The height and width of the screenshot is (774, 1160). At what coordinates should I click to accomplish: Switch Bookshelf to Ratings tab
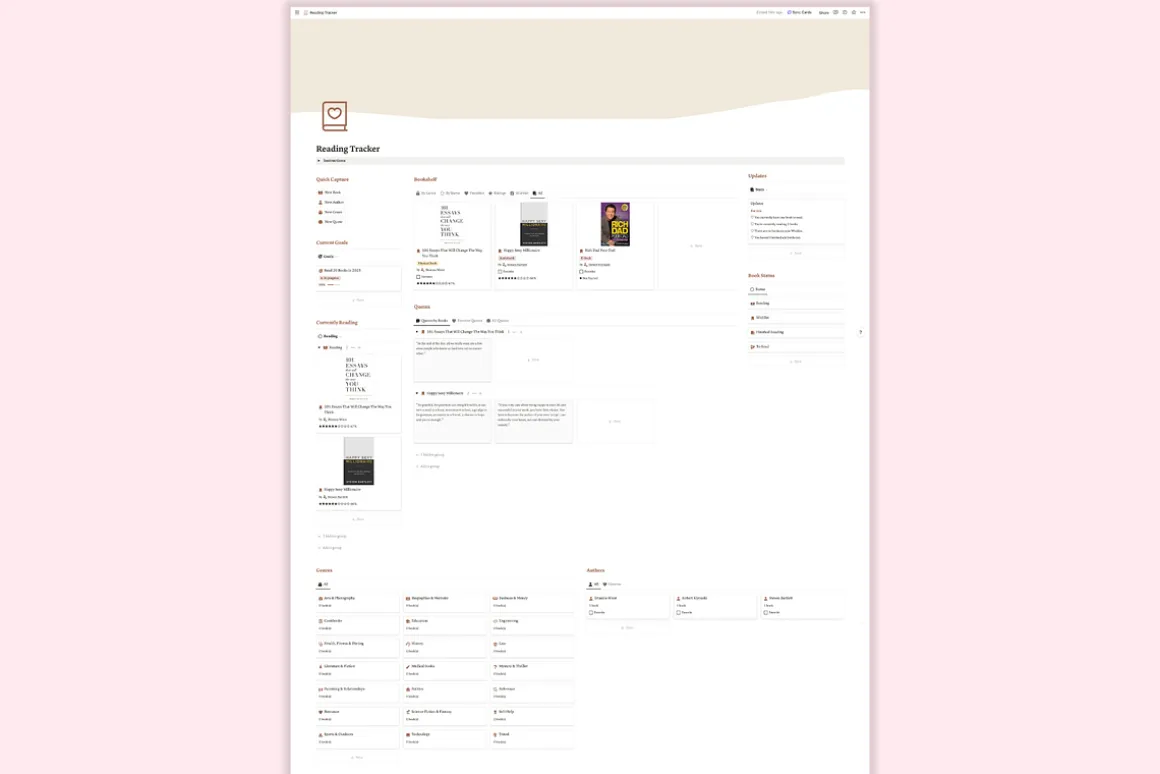(x=498, y=193)
